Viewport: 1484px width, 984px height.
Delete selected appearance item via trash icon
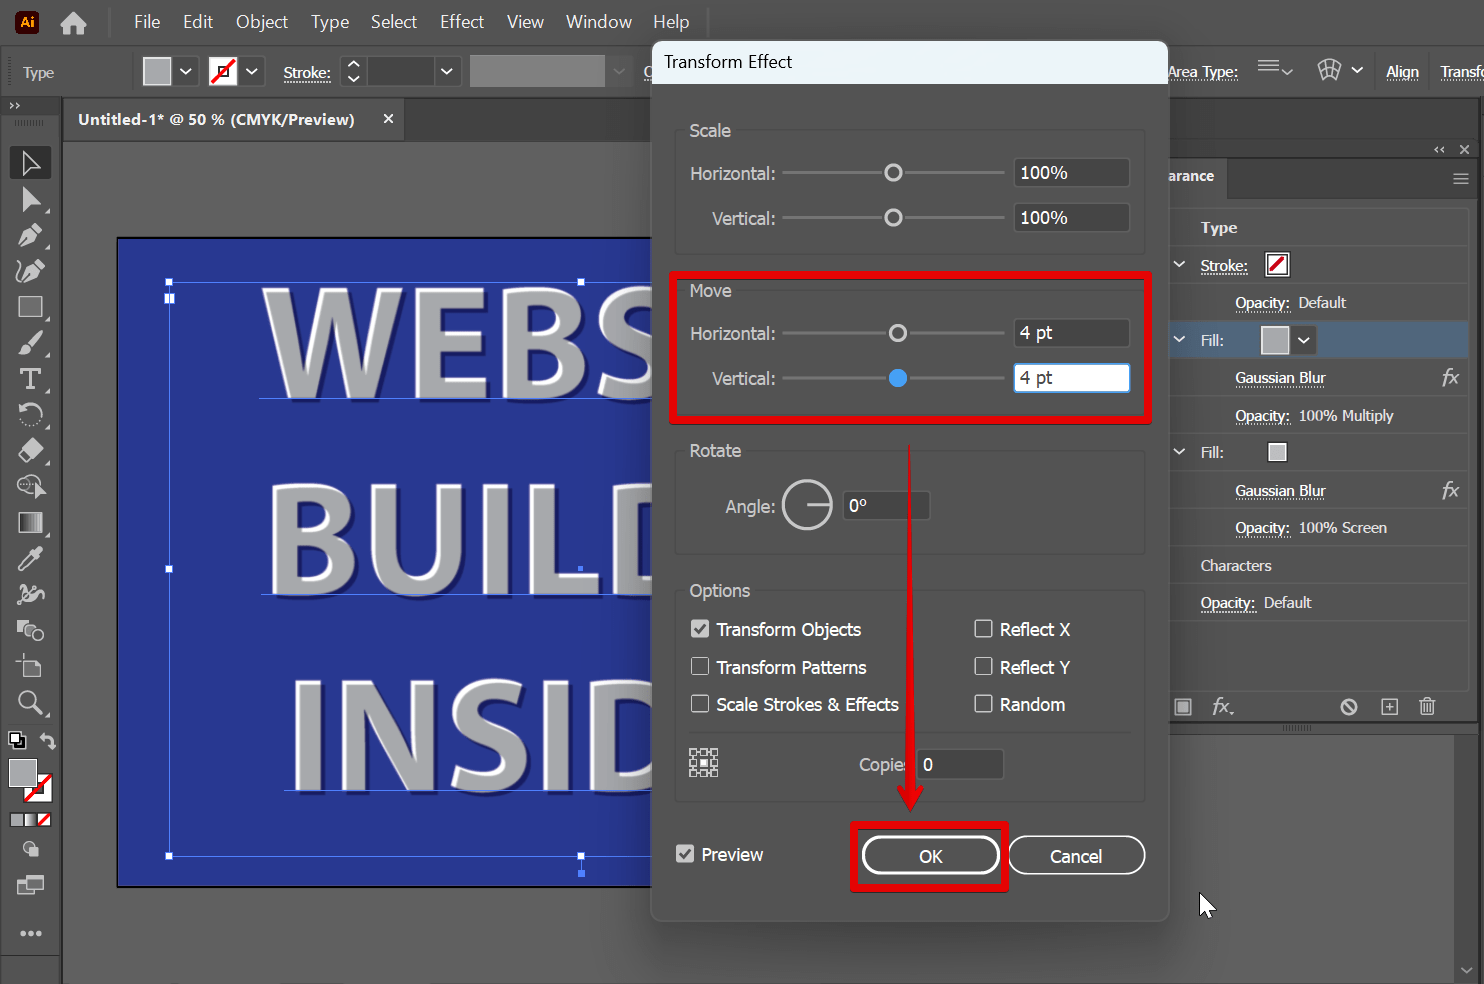(x=1427, y=706)
